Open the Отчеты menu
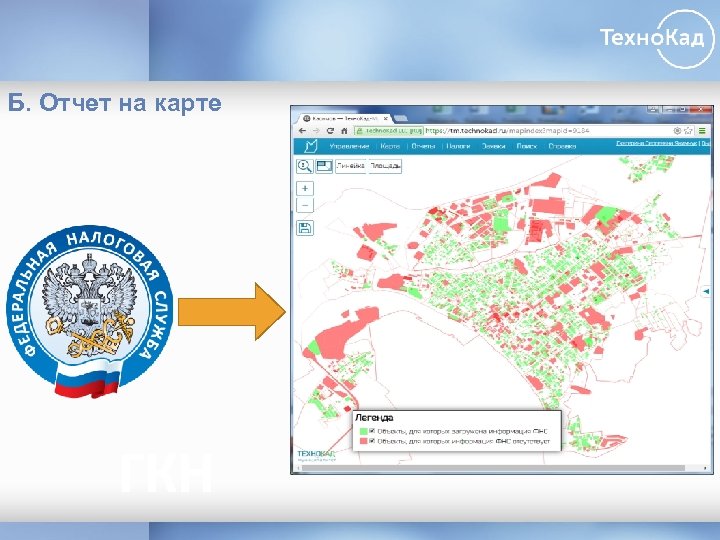720x540 pixels. (x=423, y=146)
